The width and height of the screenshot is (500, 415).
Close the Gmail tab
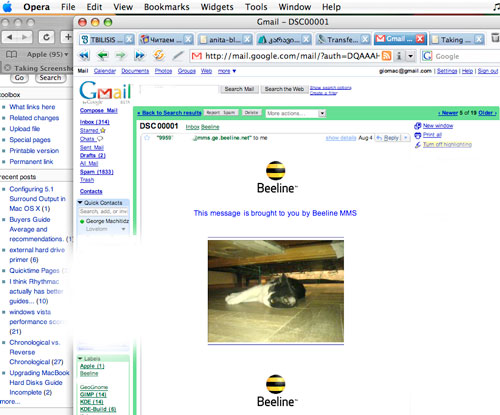(420, 39)
